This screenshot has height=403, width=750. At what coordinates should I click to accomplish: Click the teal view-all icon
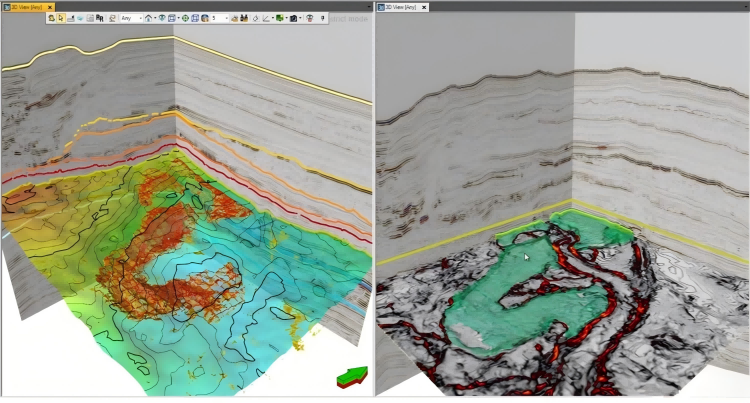[x=162, y=18]
